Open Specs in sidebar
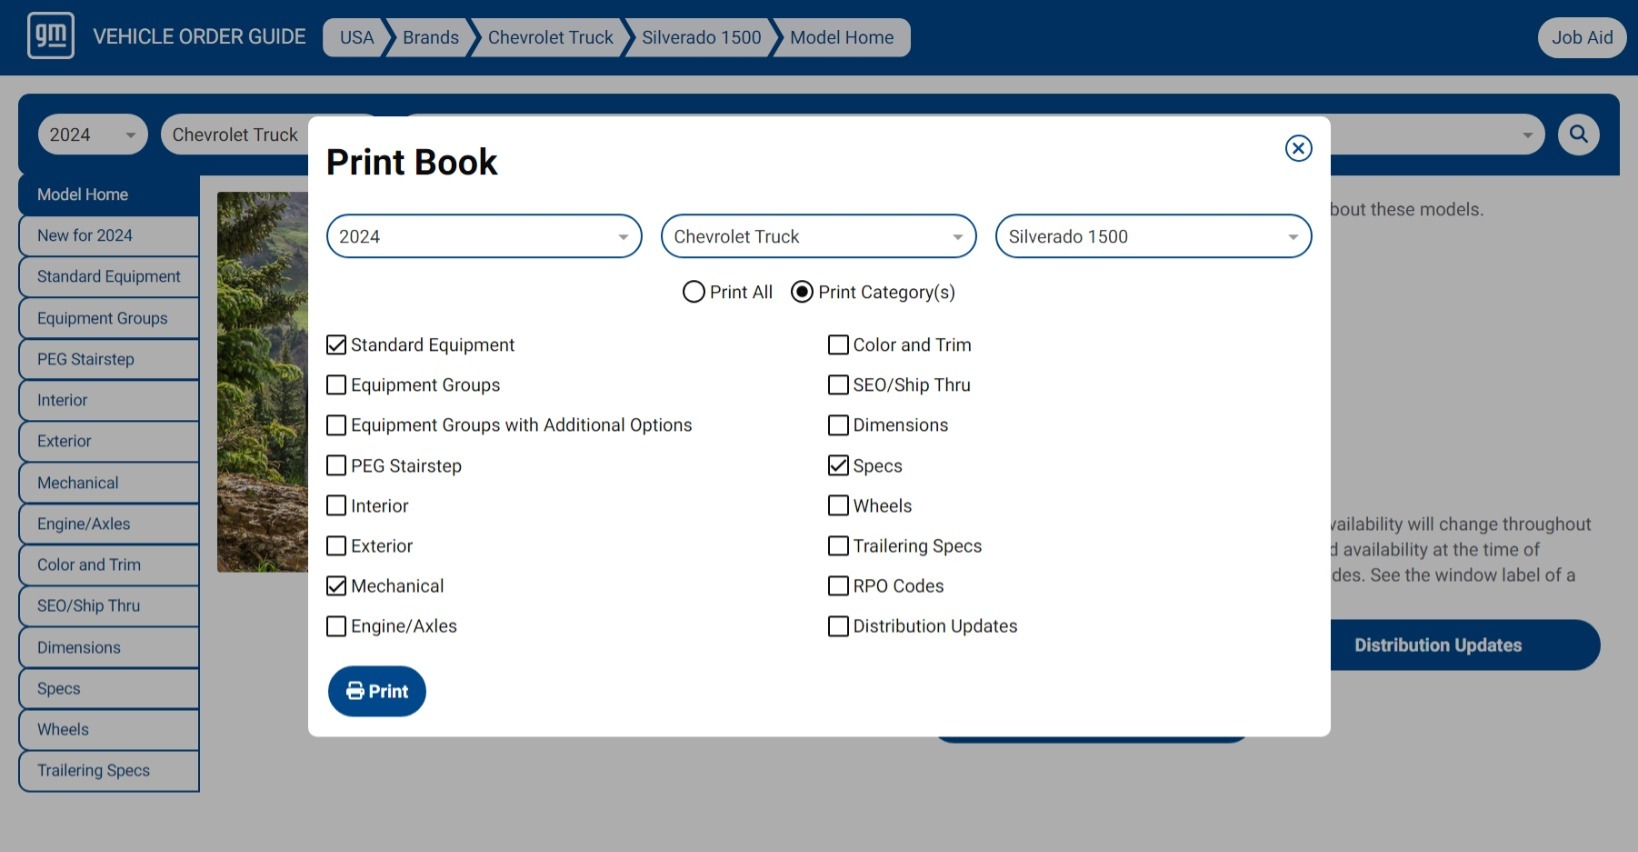This screenshot has width=1638, height=852. pos(109,689)
